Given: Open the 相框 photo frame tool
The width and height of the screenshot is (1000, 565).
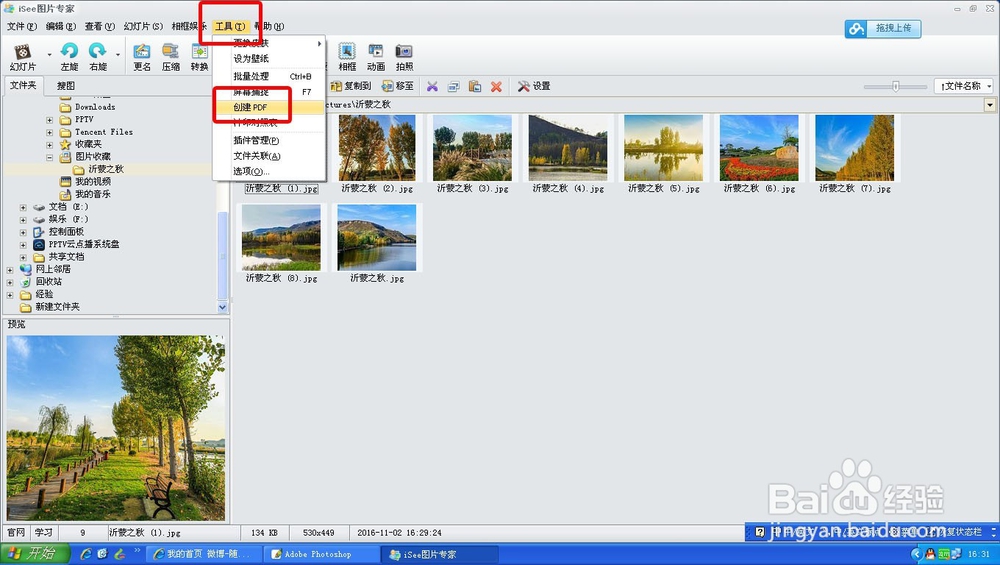Looking at the screenshot, I should 347,57.
